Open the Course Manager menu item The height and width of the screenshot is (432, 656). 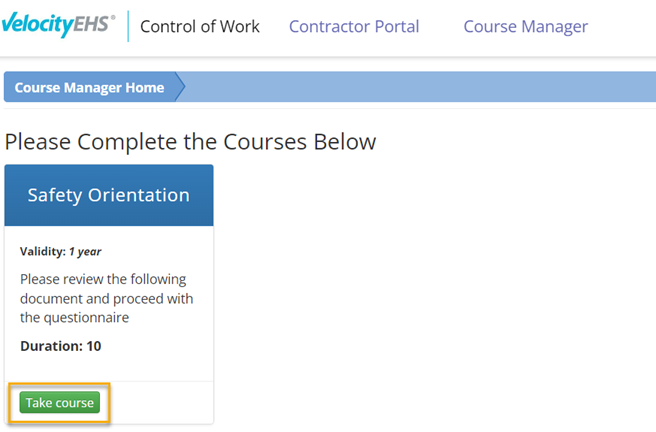click(x=525, y=27)
